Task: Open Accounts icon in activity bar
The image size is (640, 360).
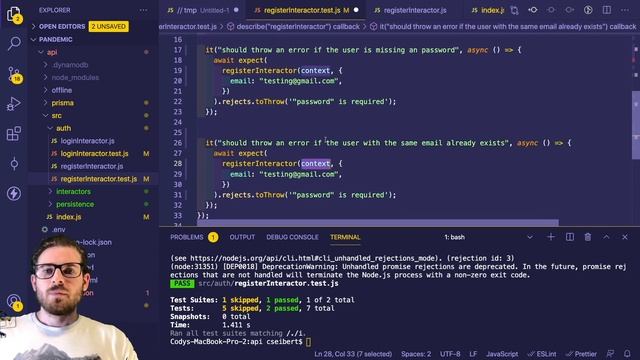Action: click(14, 302)
